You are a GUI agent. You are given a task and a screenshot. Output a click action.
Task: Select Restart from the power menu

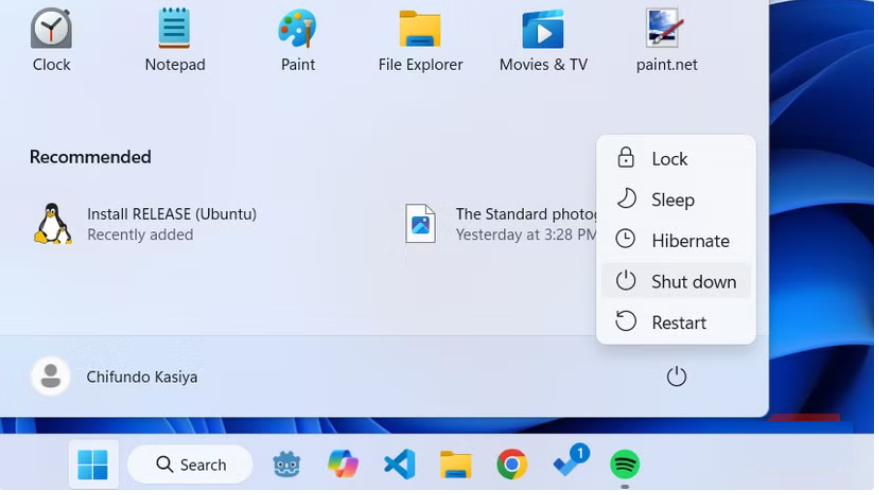click(x=676, y=323)
